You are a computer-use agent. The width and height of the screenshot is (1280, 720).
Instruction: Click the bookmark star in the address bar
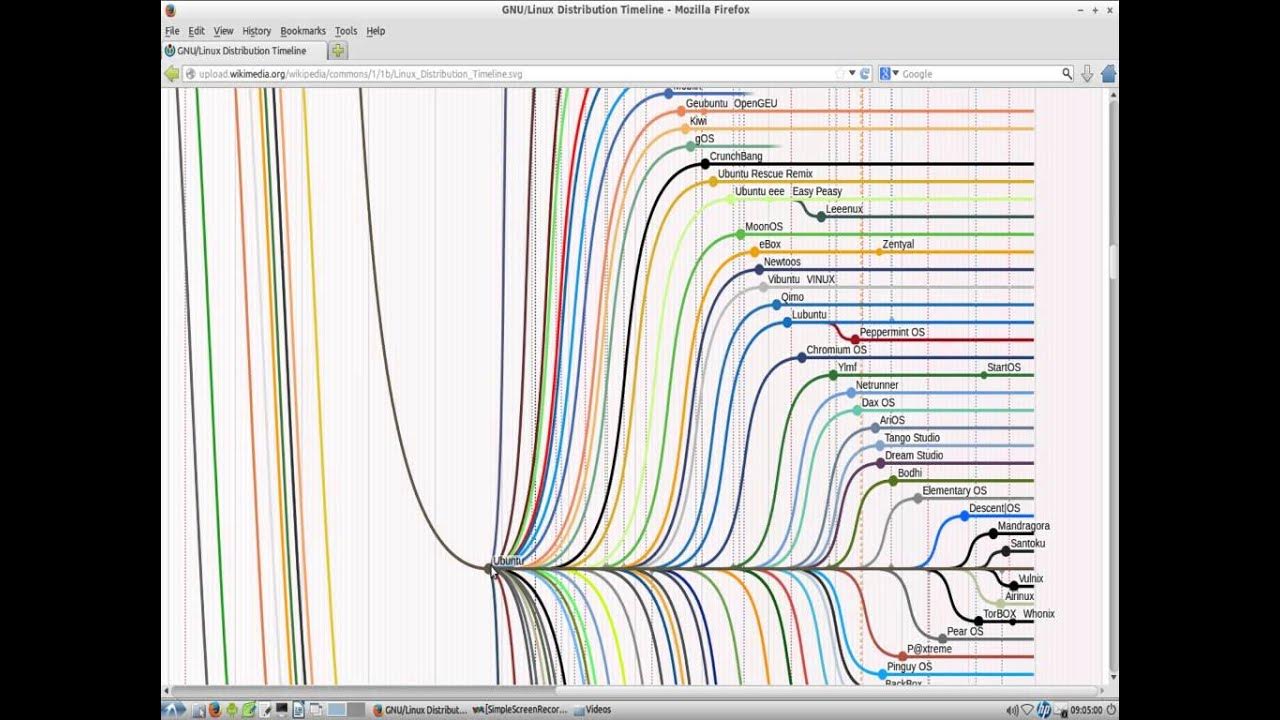click(x=840, y=74)
